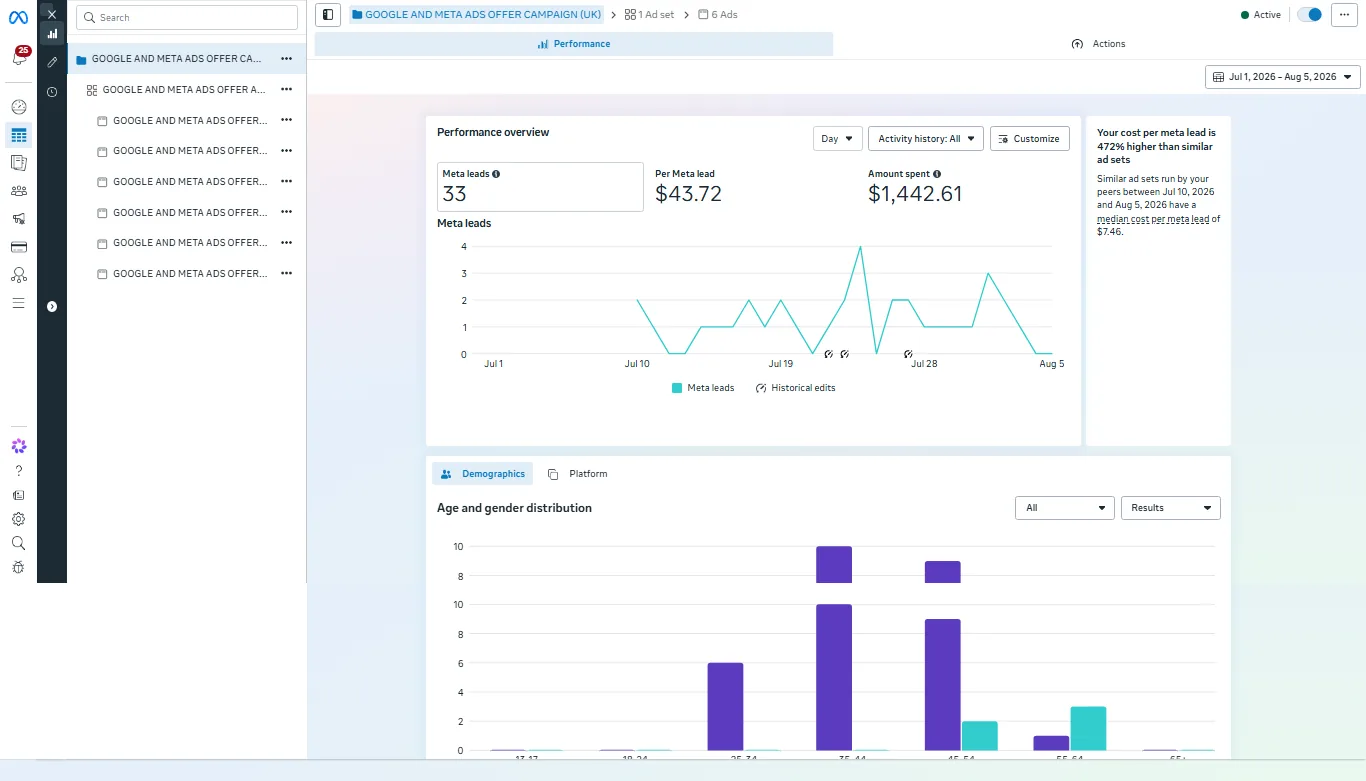Click info icon beside Meta leads

[x=496, y=174]
